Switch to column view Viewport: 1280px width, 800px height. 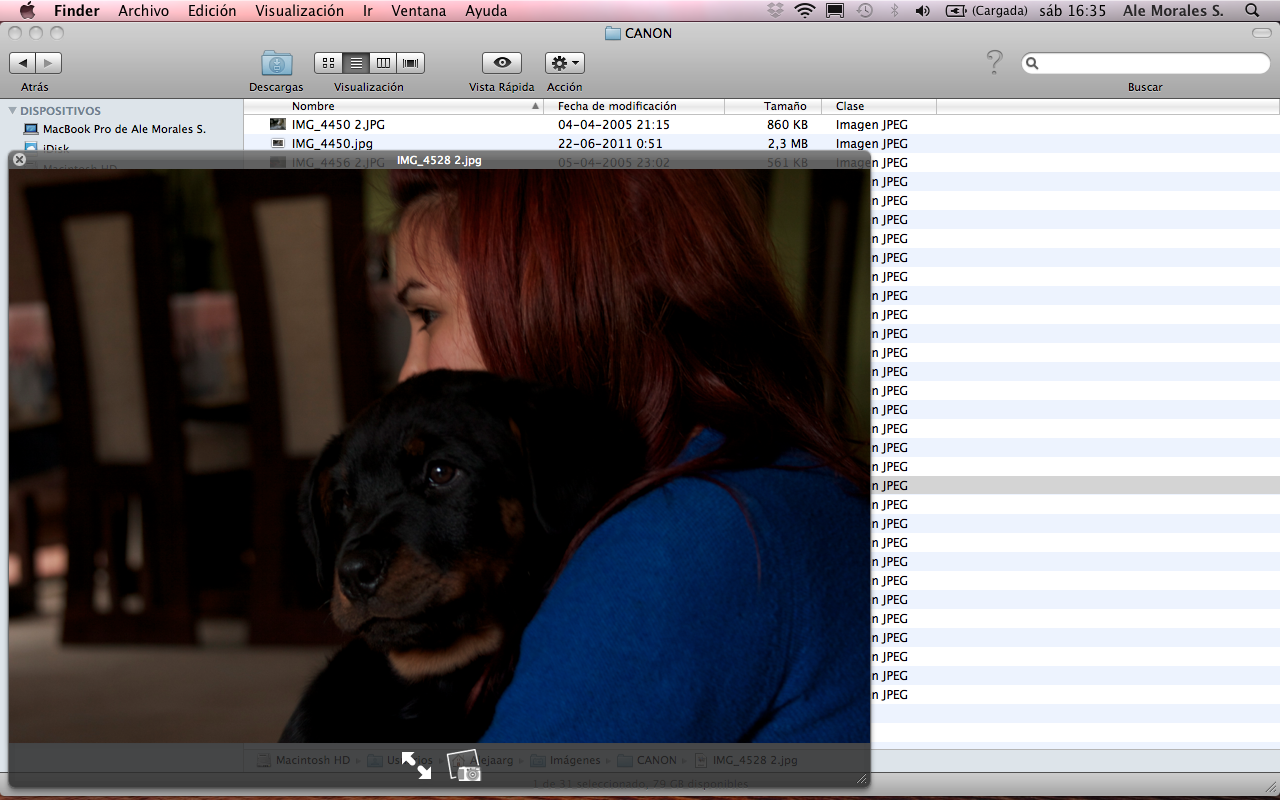click(383, 63)
